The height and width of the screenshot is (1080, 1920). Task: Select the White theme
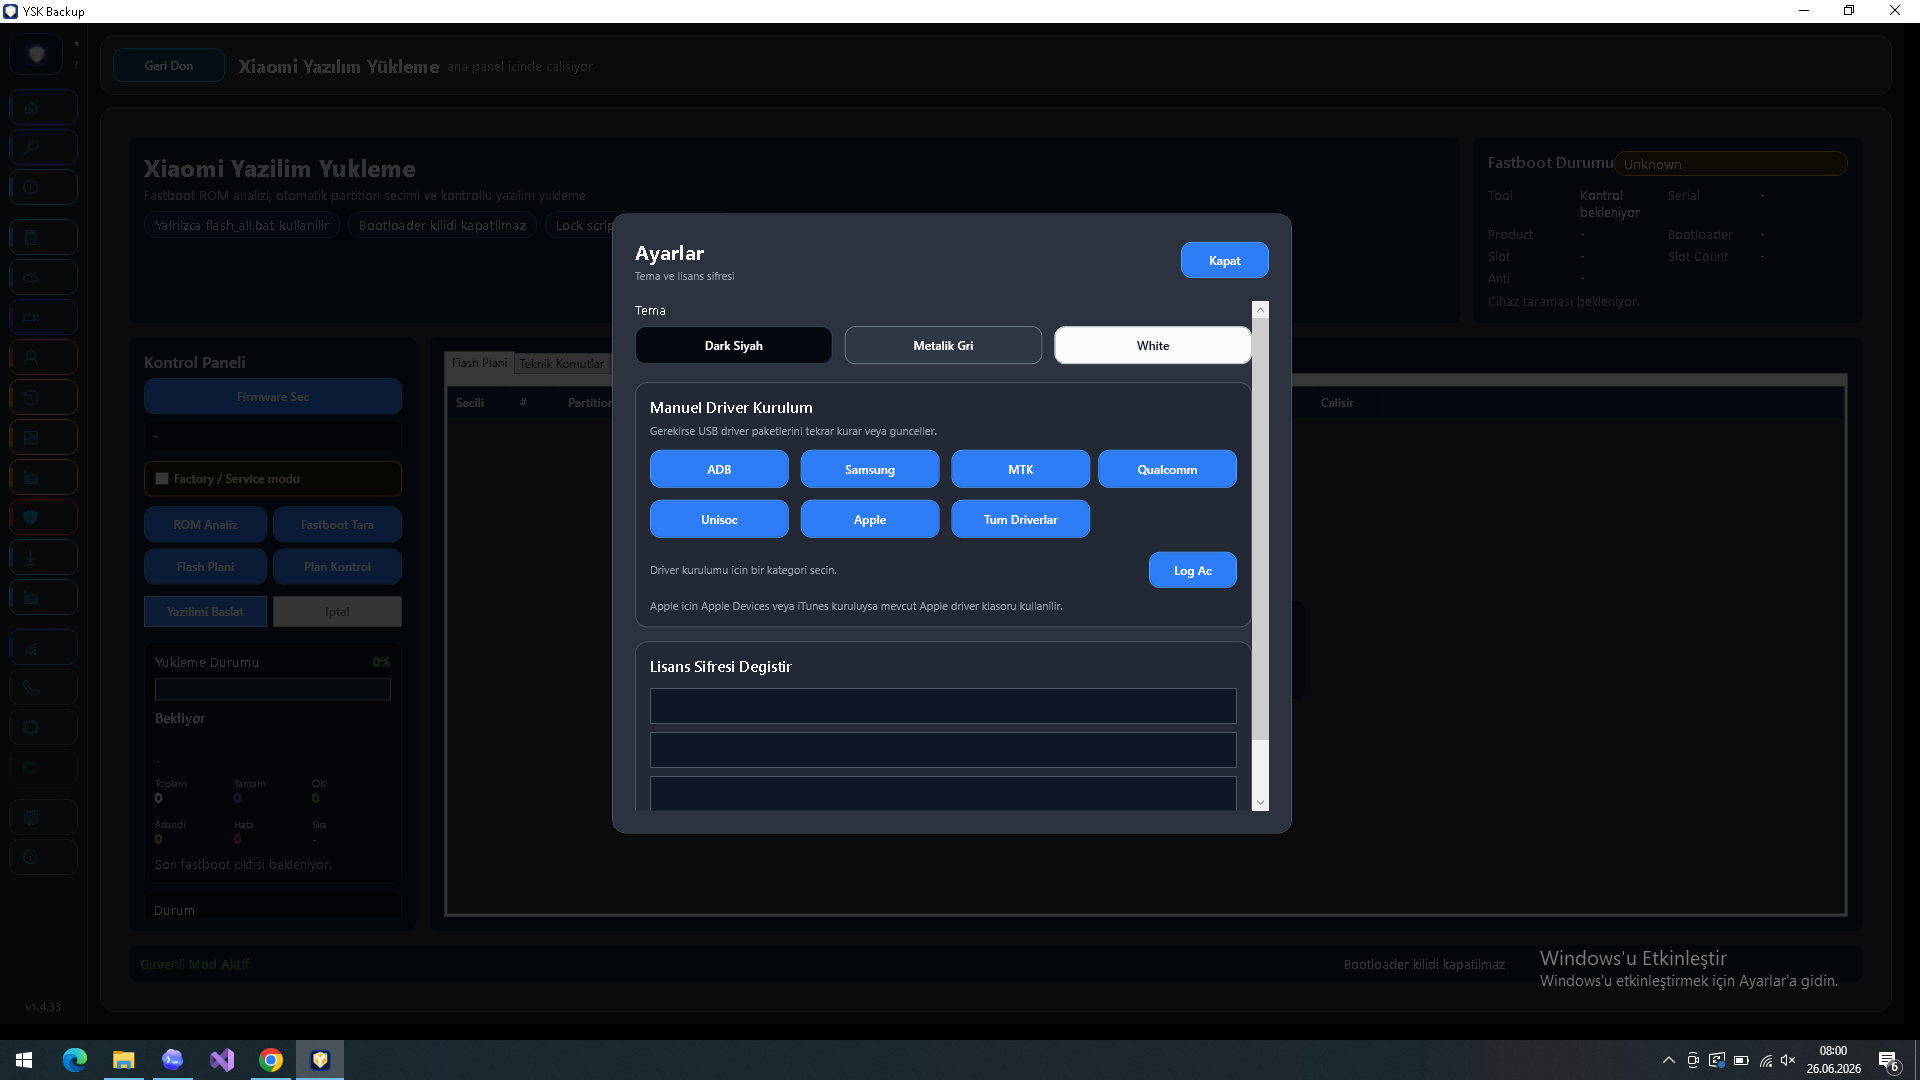pyautogui.click(x=1152, y=346)
